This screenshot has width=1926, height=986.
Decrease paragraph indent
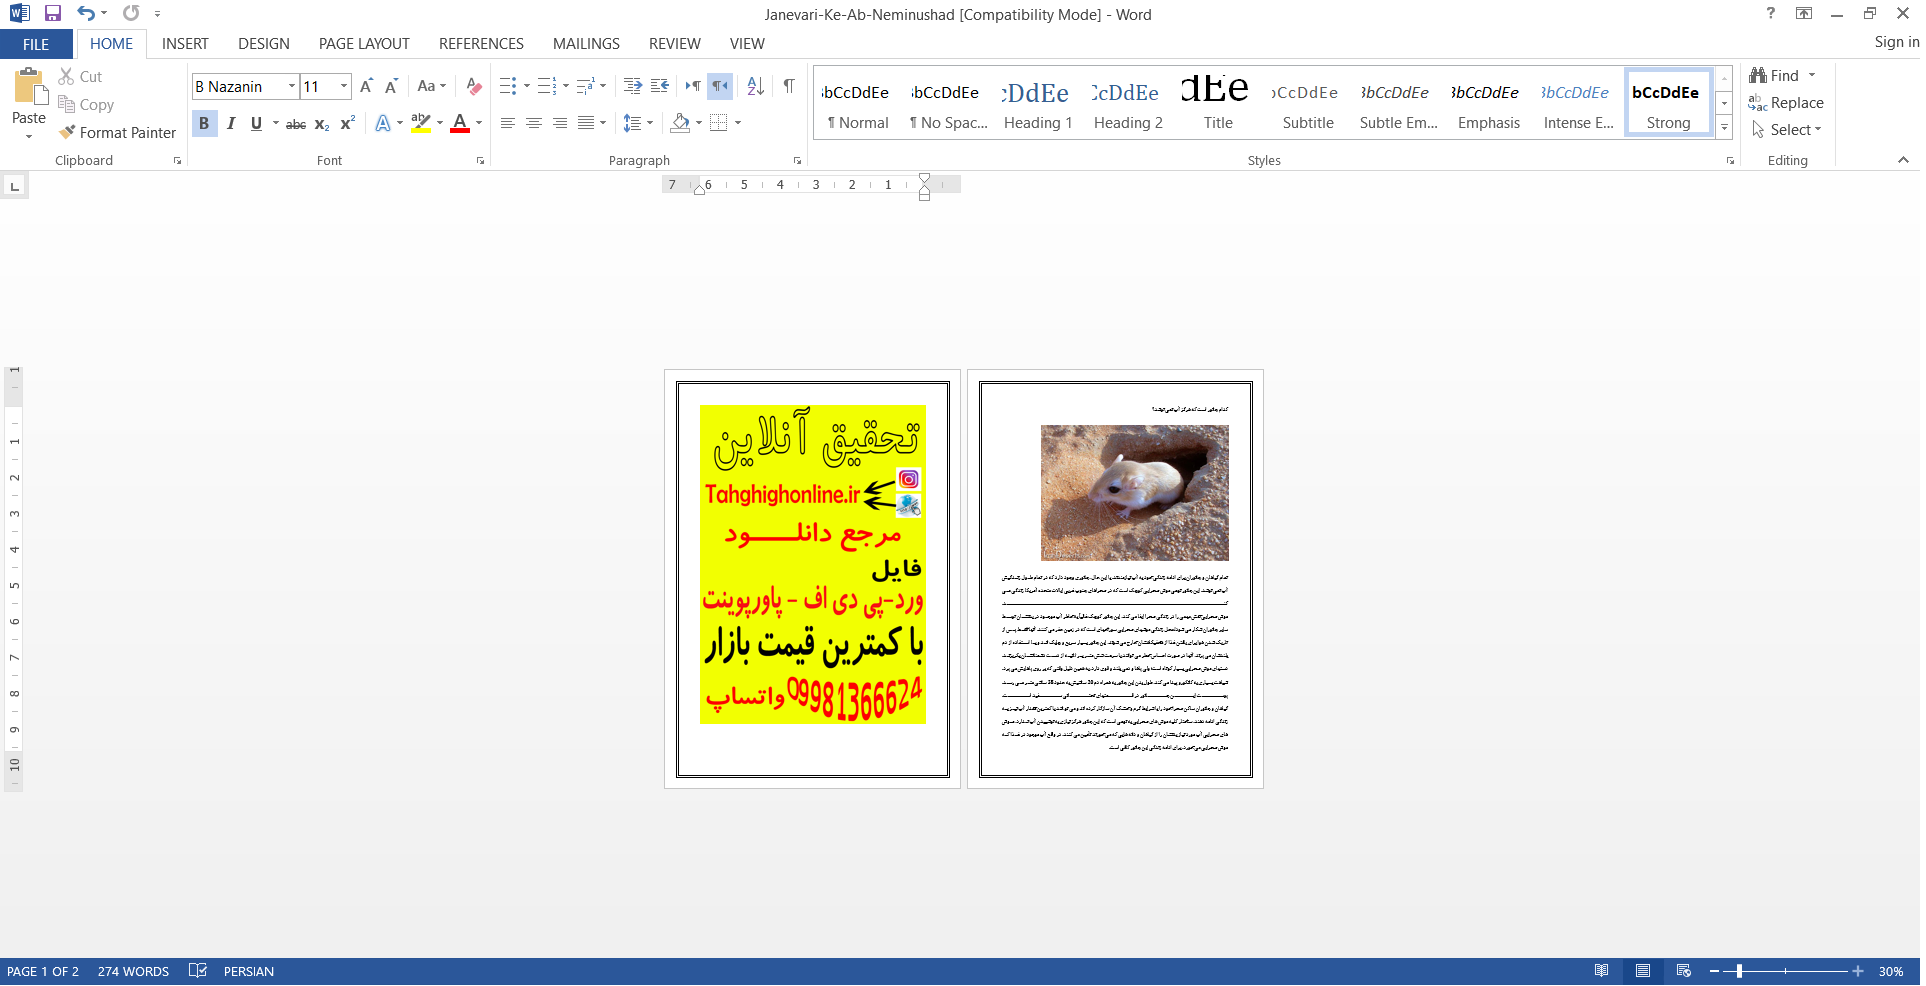[632, 86]
